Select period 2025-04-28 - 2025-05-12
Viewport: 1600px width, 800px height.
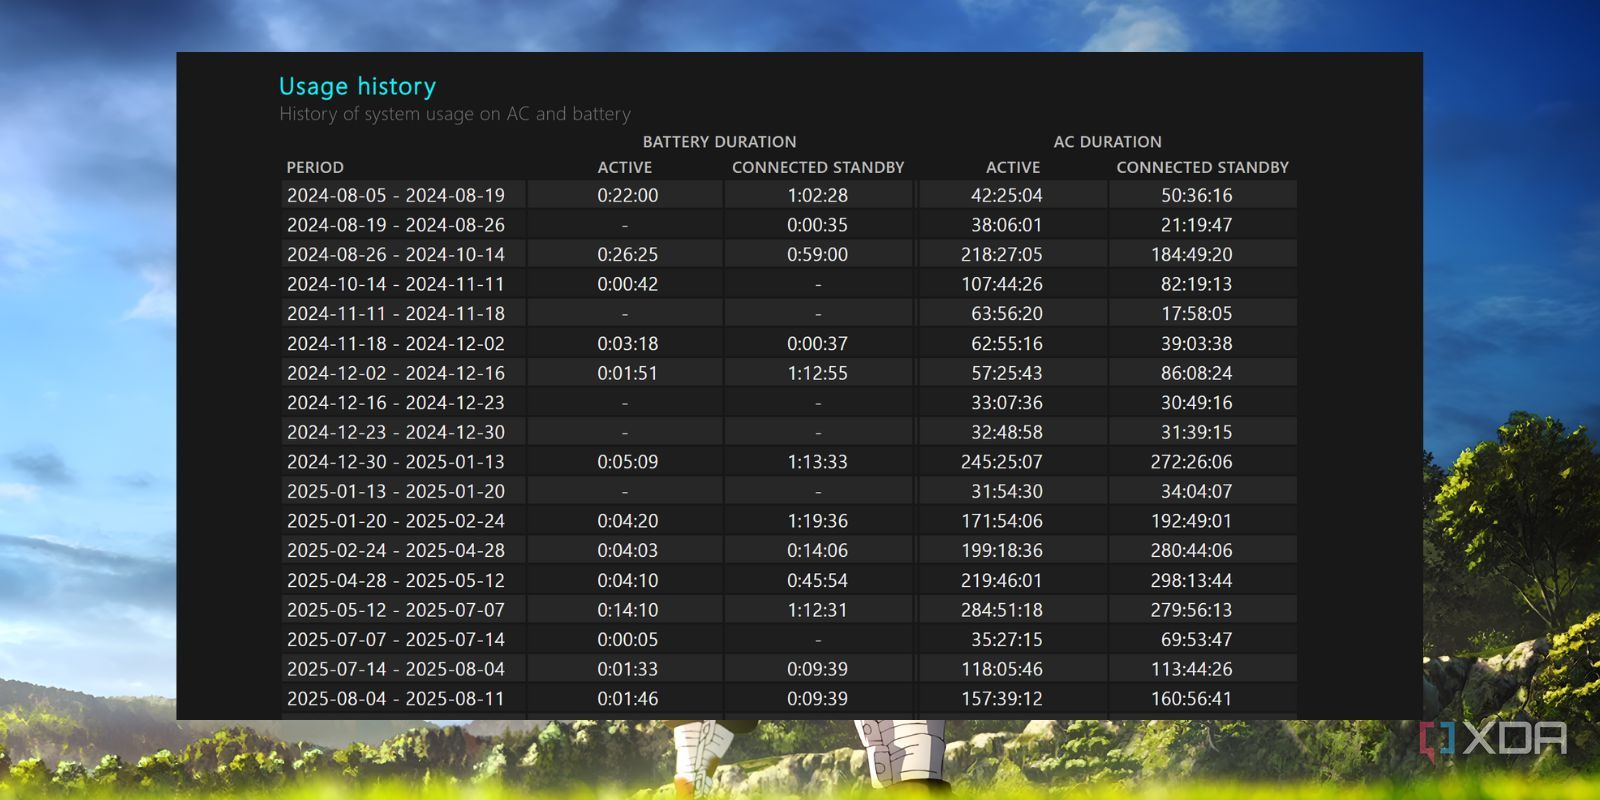tap(396, 580)
